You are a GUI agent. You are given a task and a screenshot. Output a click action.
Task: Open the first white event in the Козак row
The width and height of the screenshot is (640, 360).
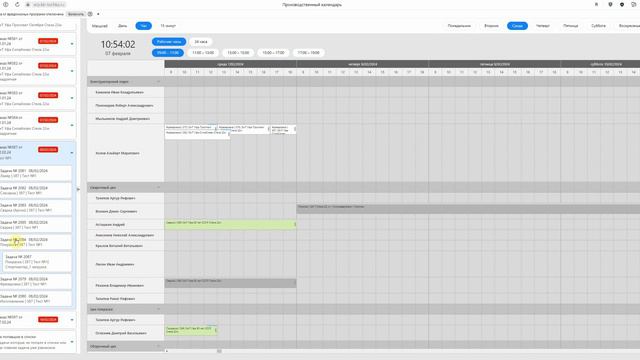[x=191, y=127]
